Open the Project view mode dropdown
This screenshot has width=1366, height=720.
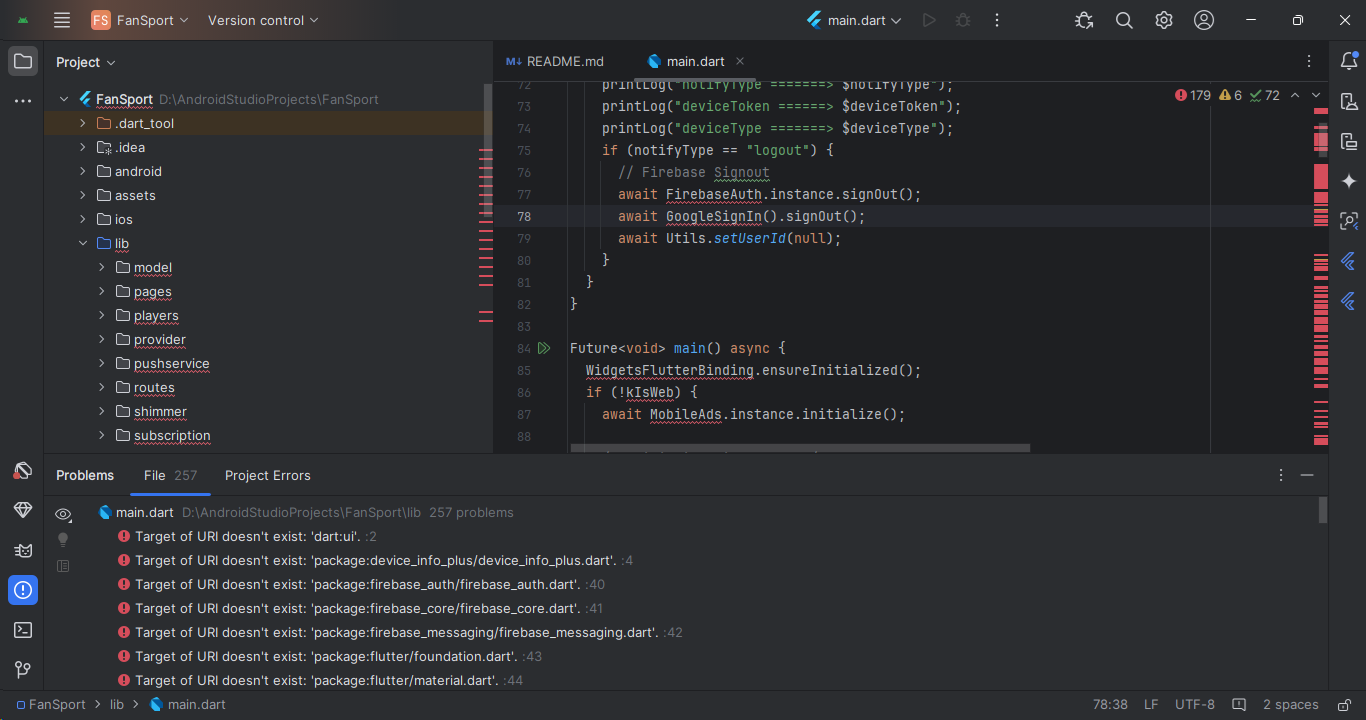[x=86, y=62]
